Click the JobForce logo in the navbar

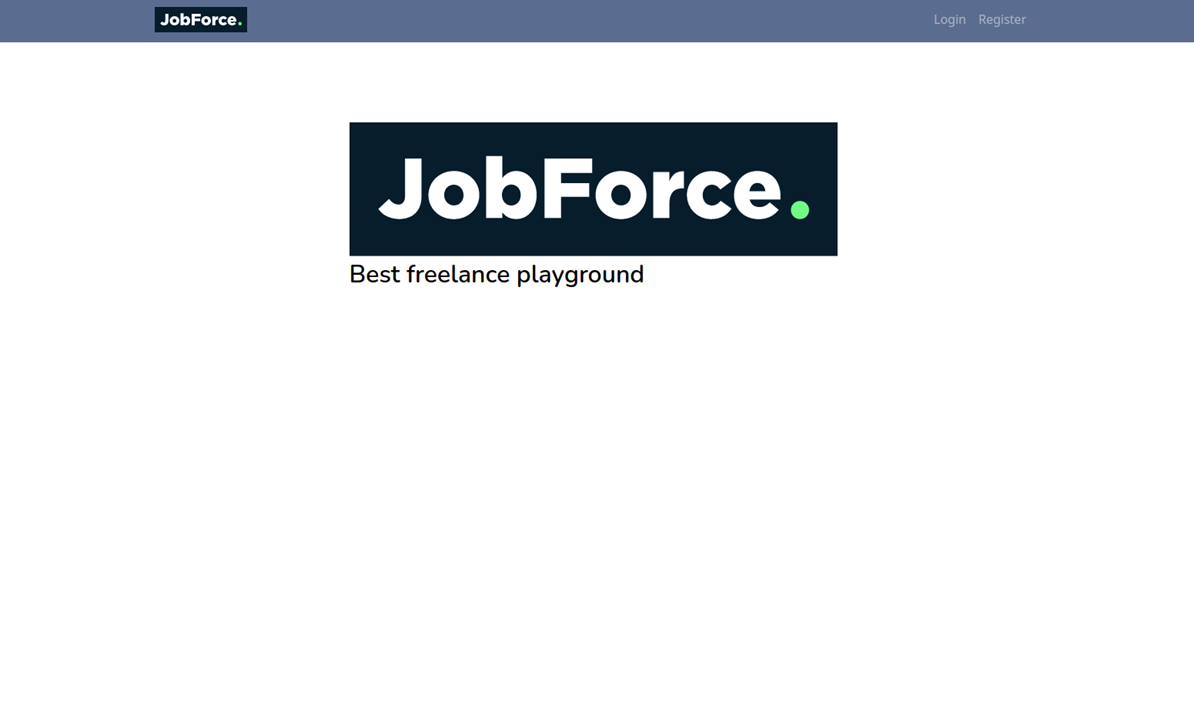click(200, 20)
